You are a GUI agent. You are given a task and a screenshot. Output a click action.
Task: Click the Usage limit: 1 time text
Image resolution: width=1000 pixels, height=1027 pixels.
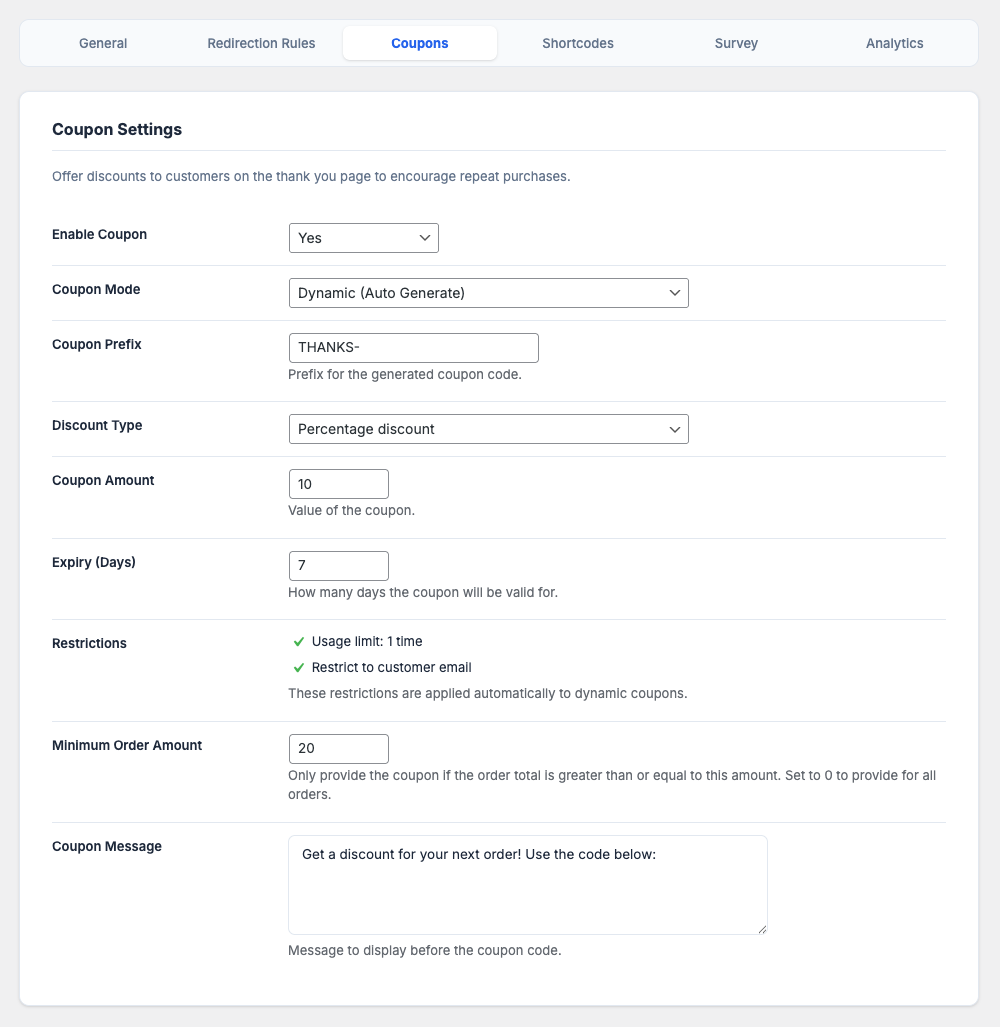367,642
